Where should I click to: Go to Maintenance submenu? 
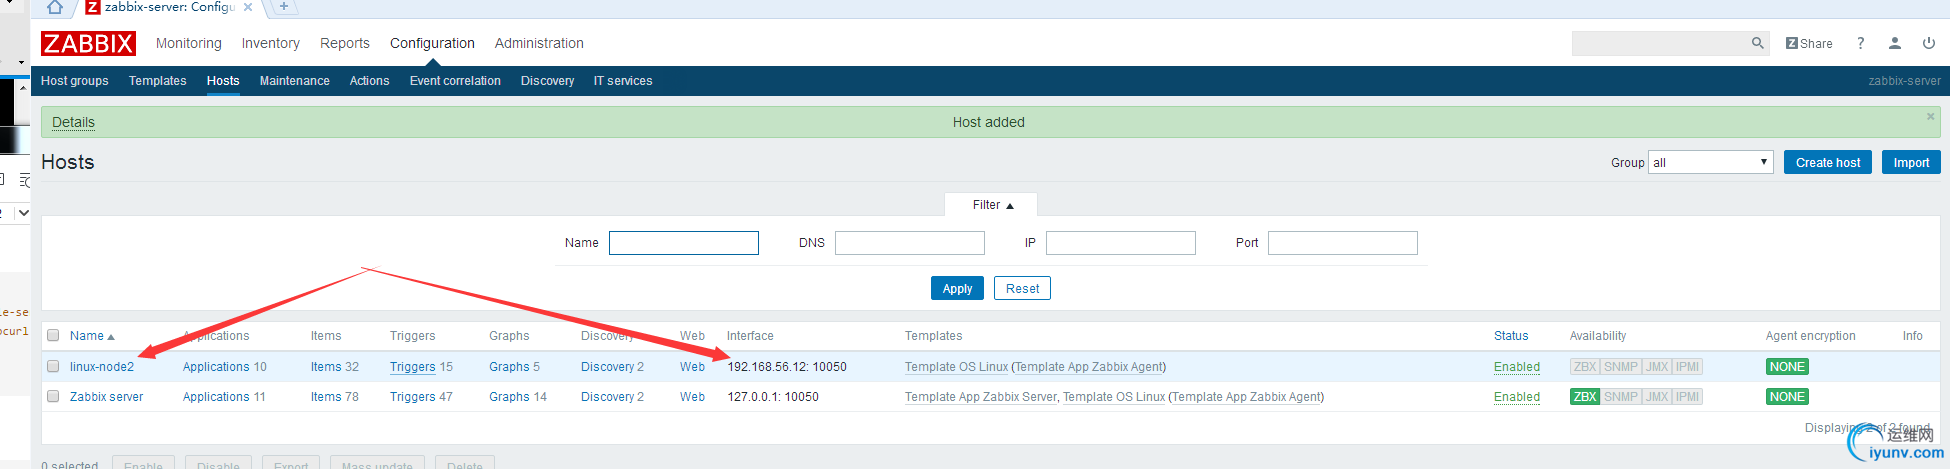click(x=295, y=81)
